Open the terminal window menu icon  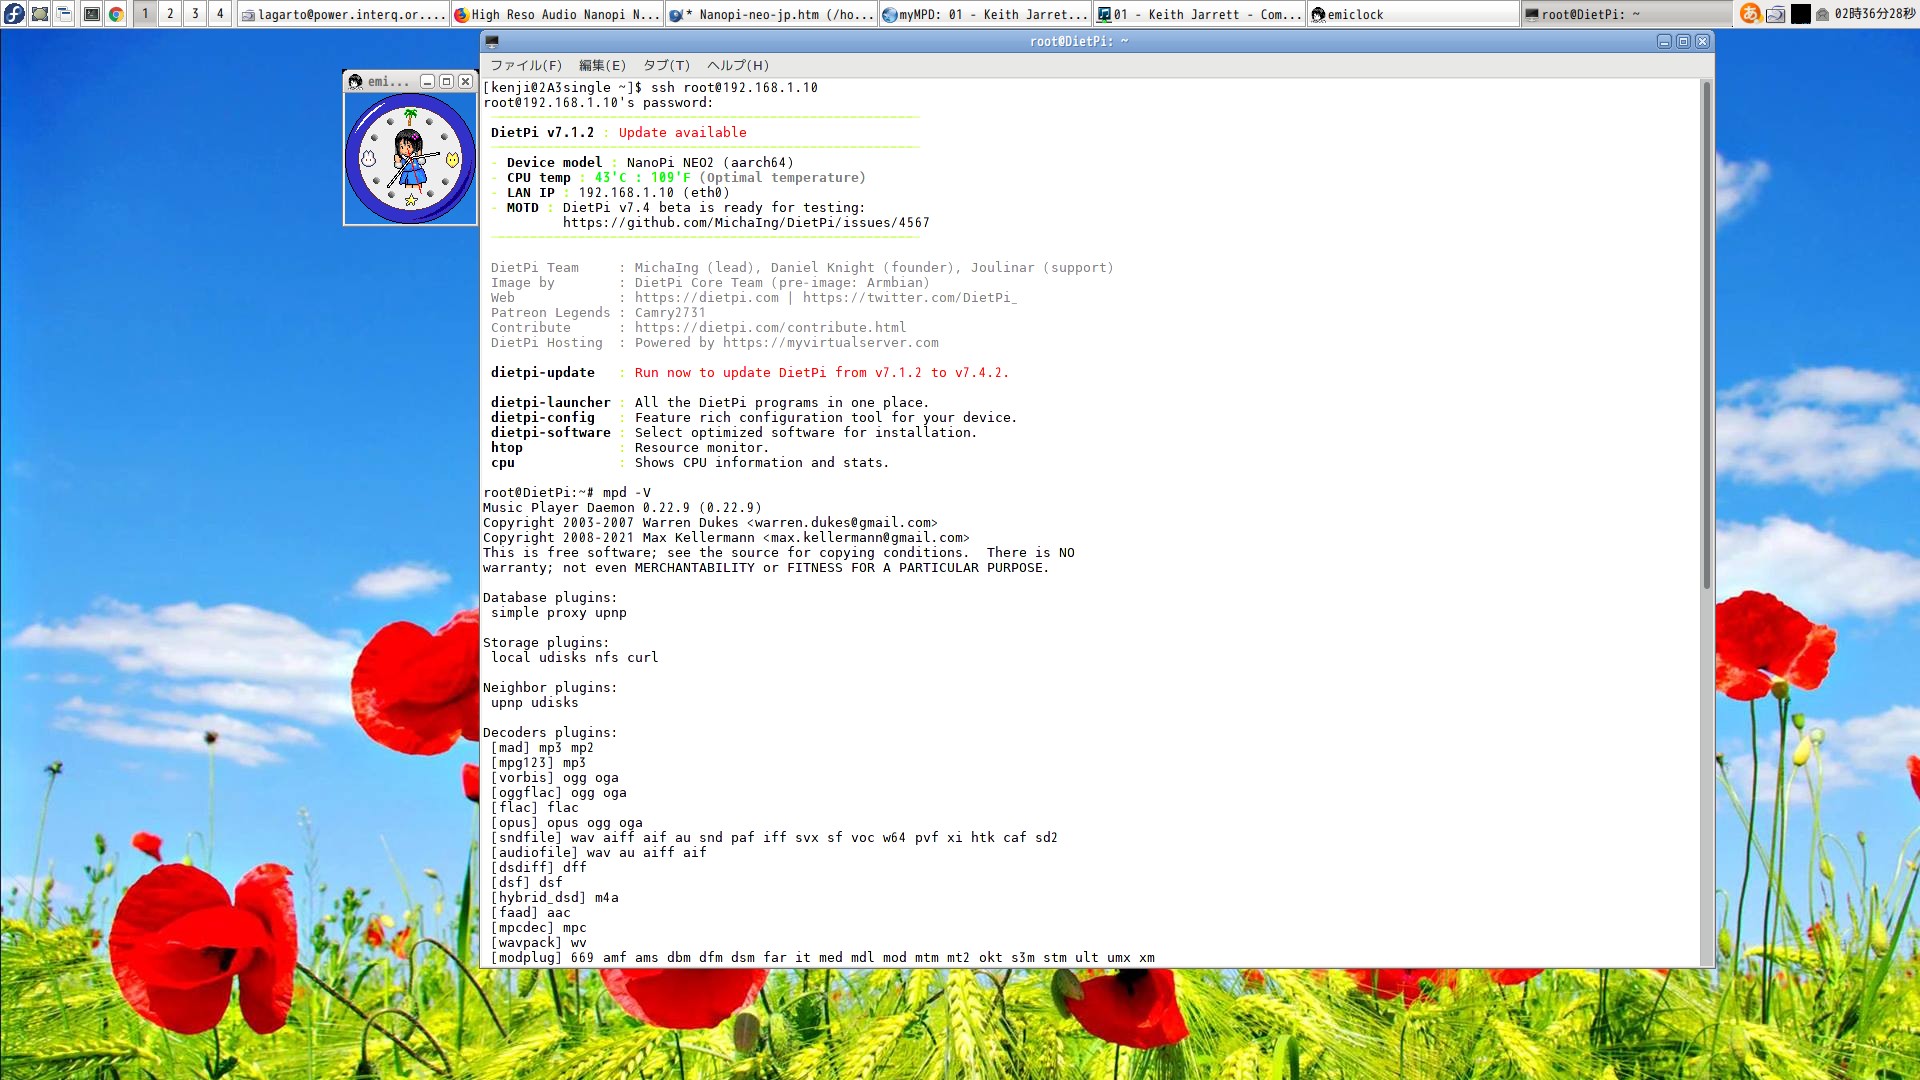click(x=491, y=41)
